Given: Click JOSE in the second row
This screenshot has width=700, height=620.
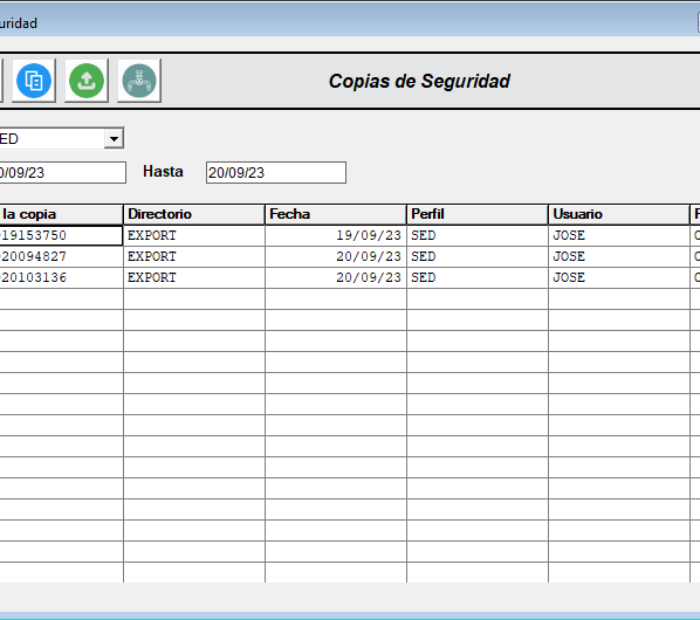Looking at the screenshot, I should (569, 257).
